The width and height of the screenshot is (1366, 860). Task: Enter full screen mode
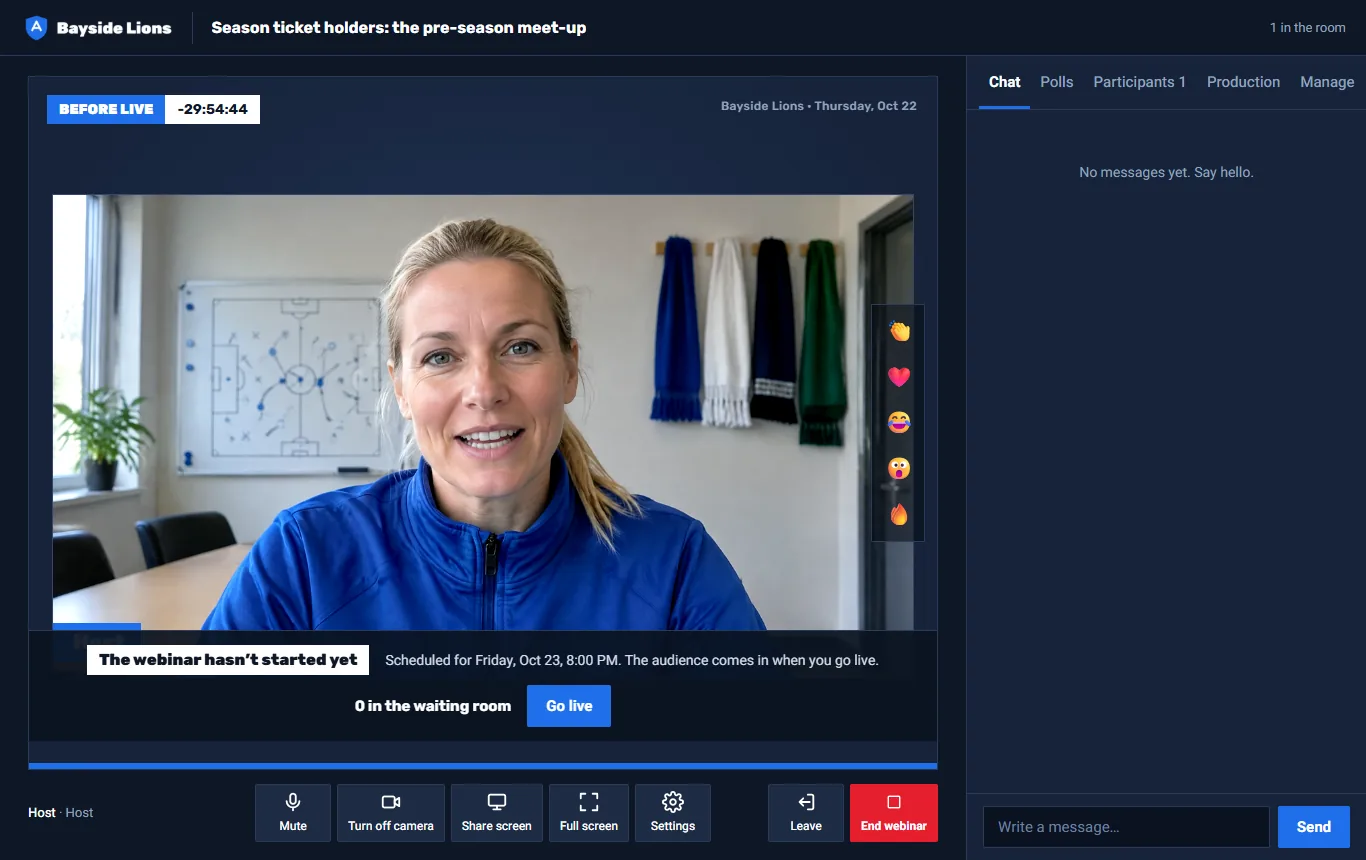589,813
